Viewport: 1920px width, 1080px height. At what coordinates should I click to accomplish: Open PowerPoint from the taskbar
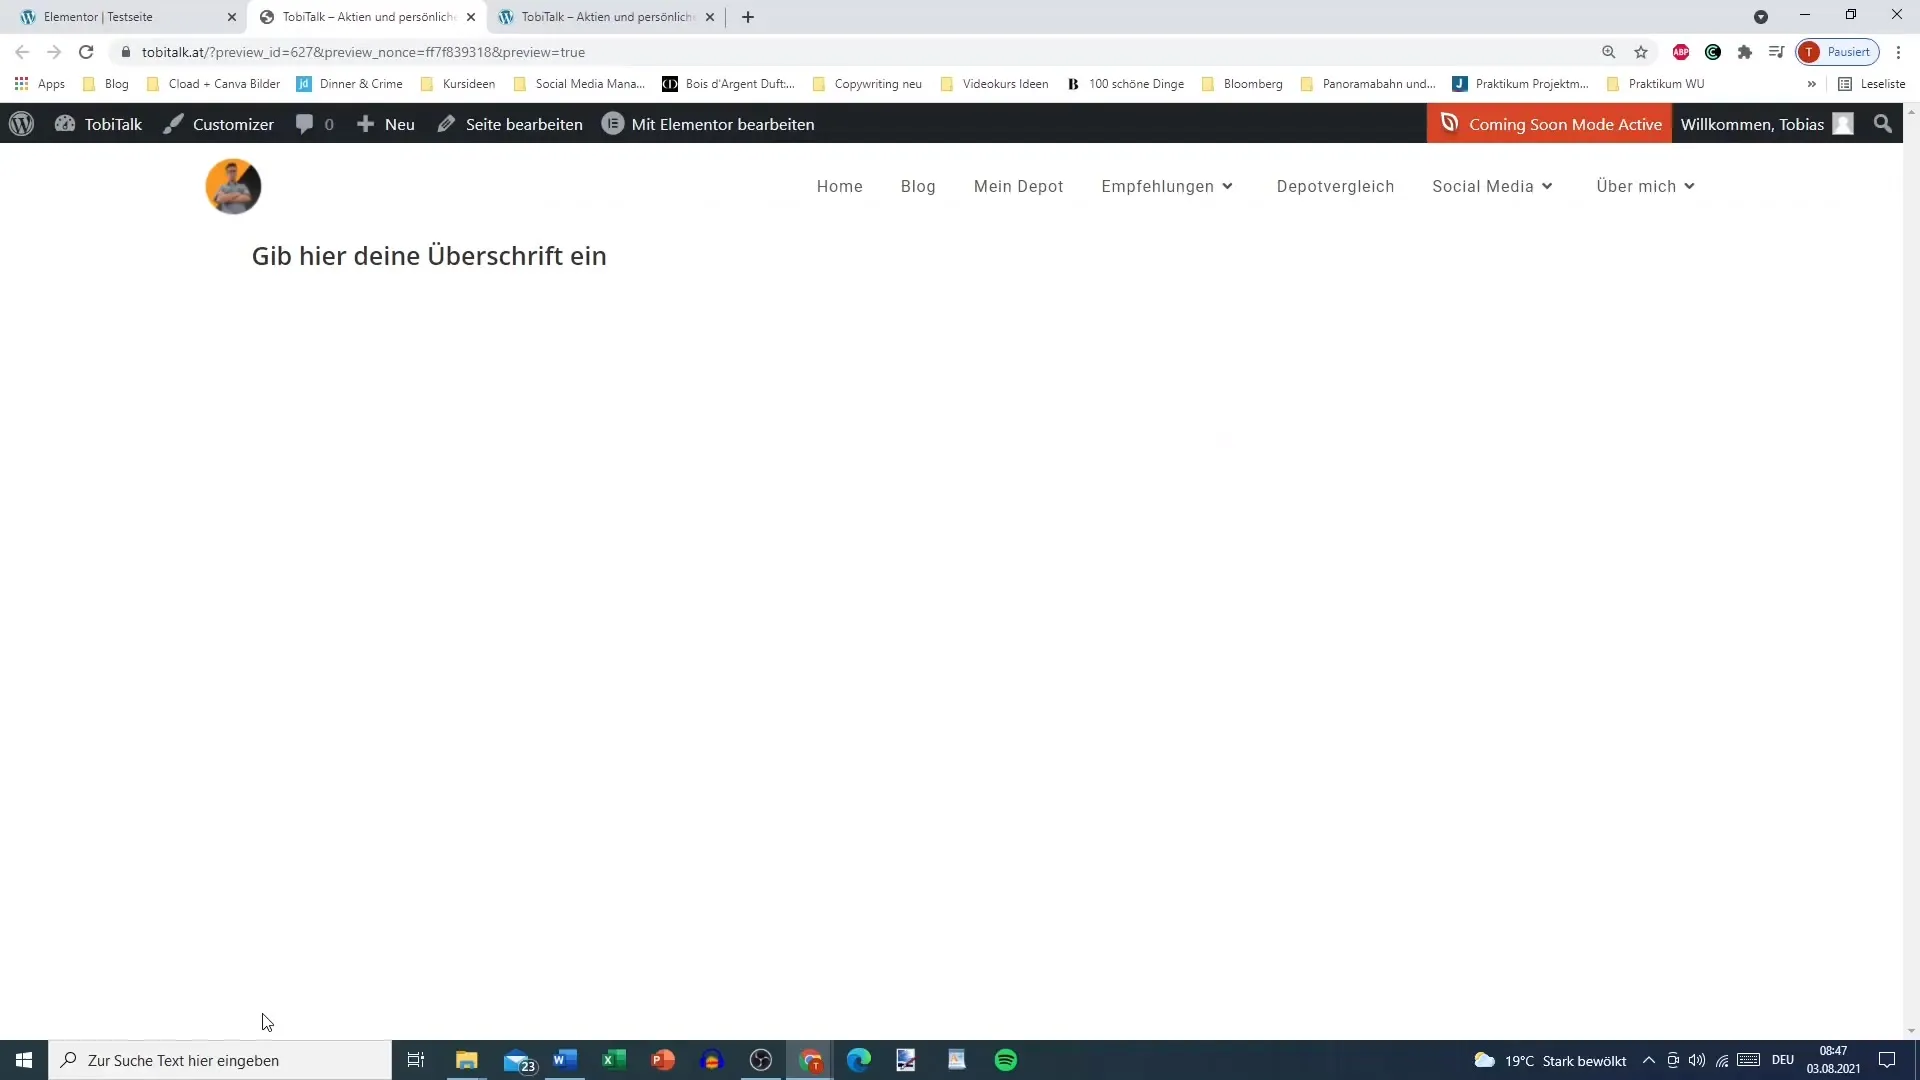663,1060
